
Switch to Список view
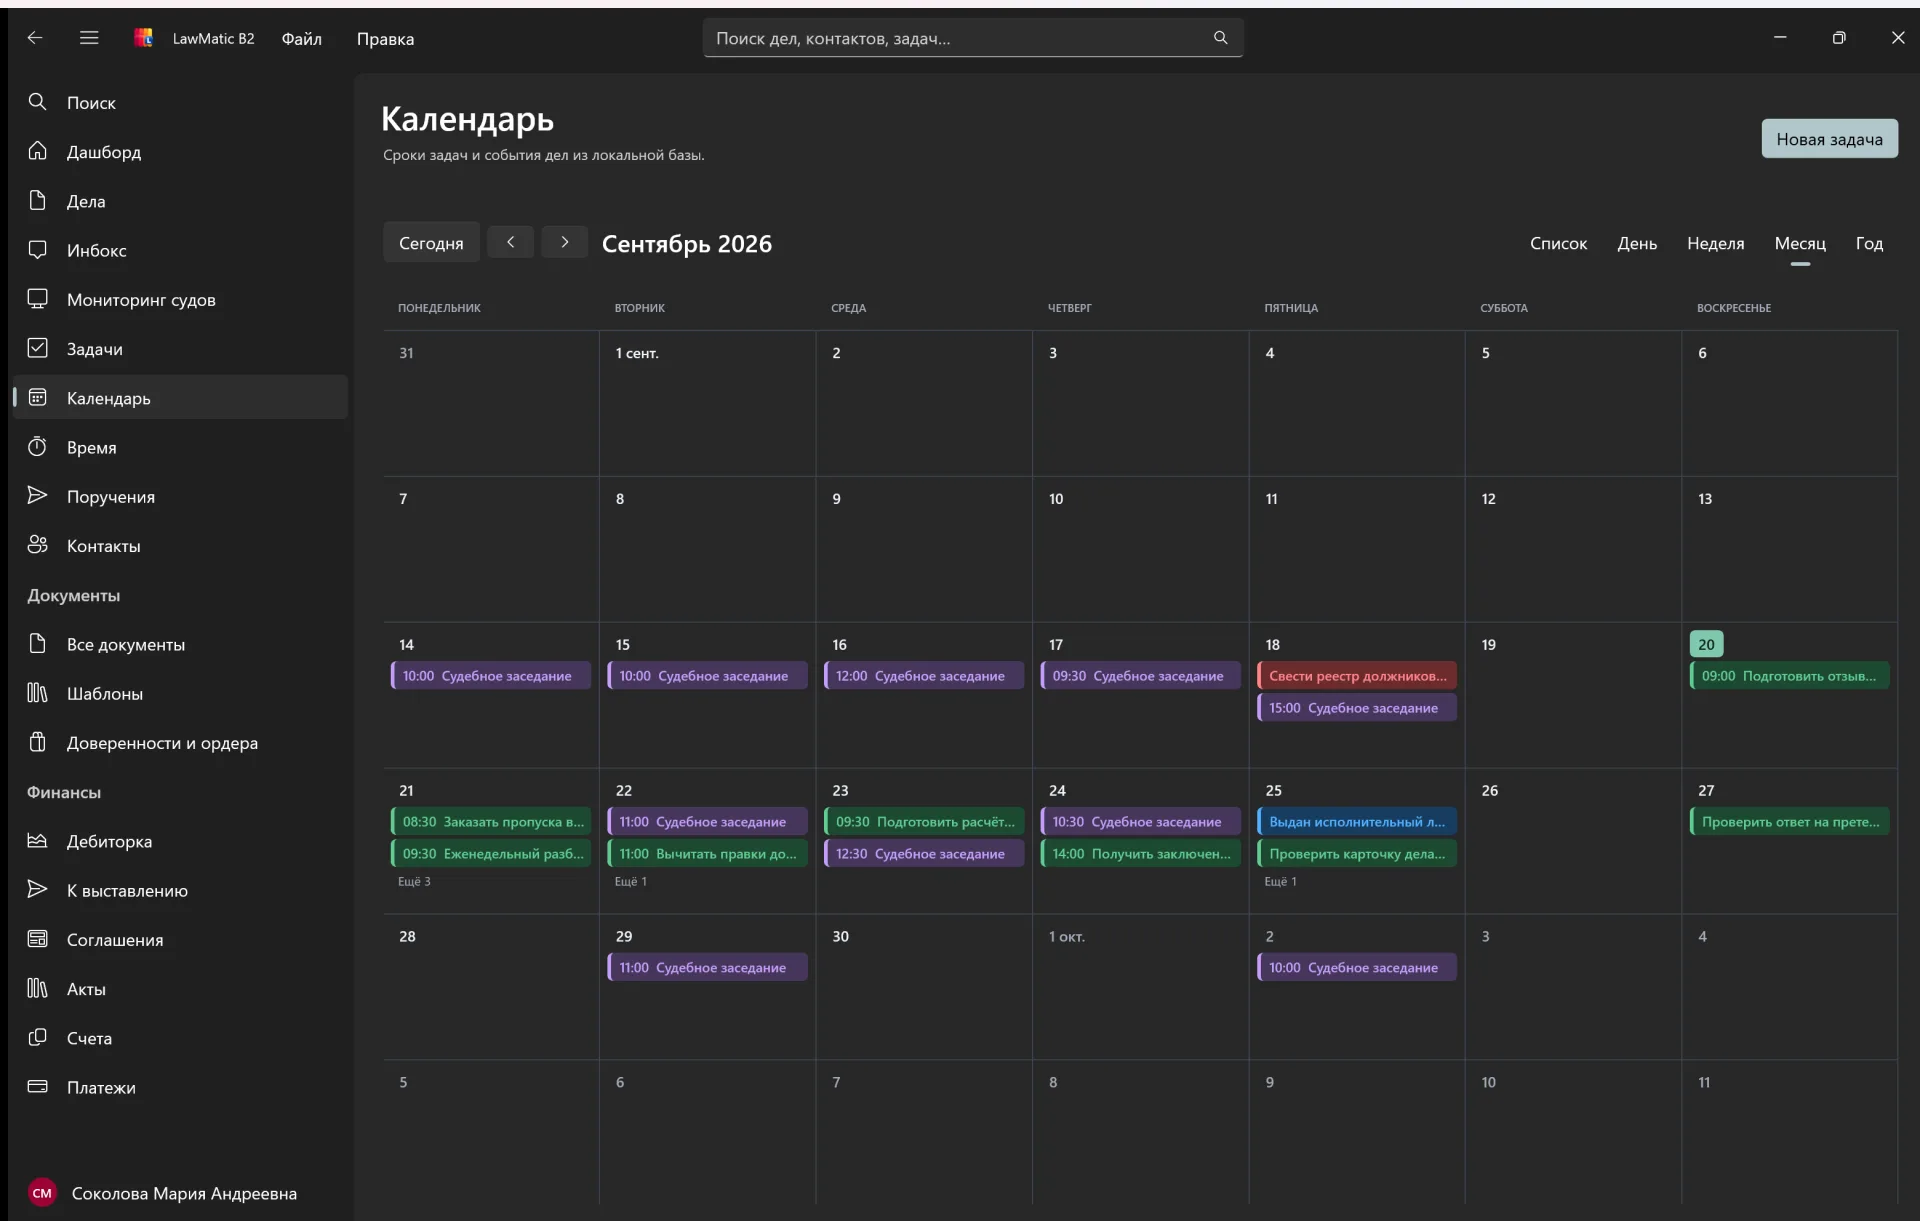click(1558, 243)
